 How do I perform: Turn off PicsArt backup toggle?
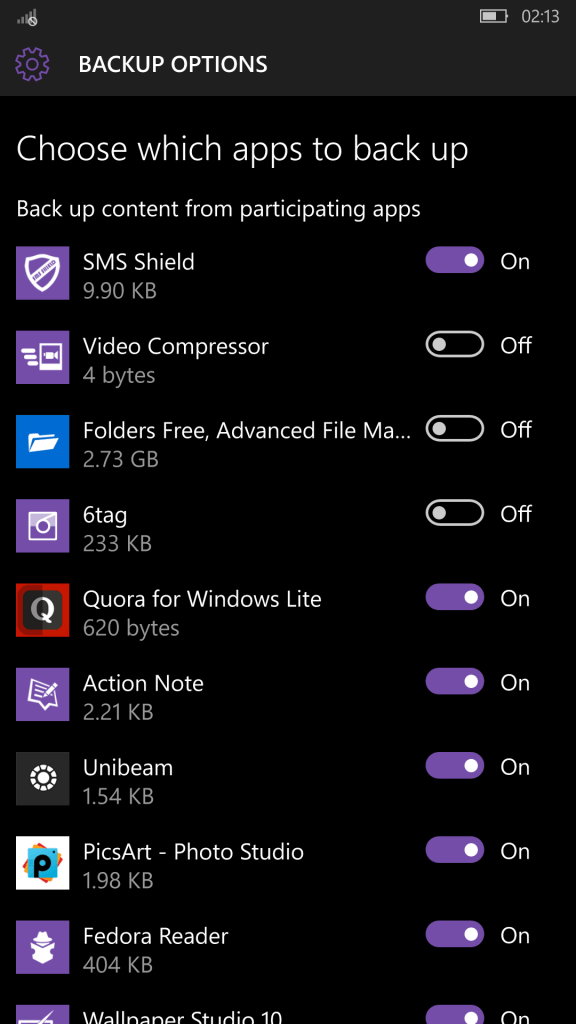point(455,850)
